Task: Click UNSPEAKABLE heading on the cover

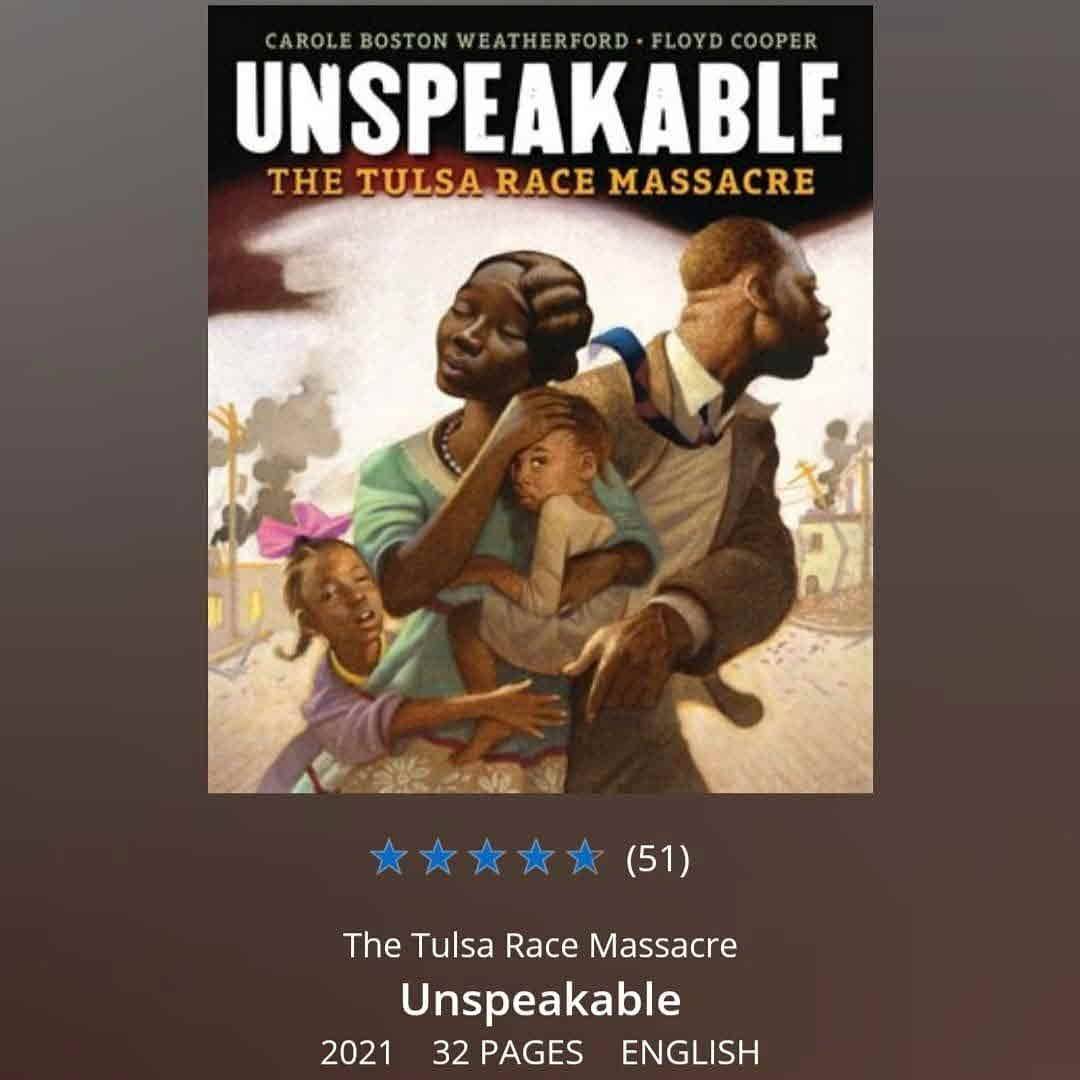Action: pyautogui.click(x=539, y=108)
